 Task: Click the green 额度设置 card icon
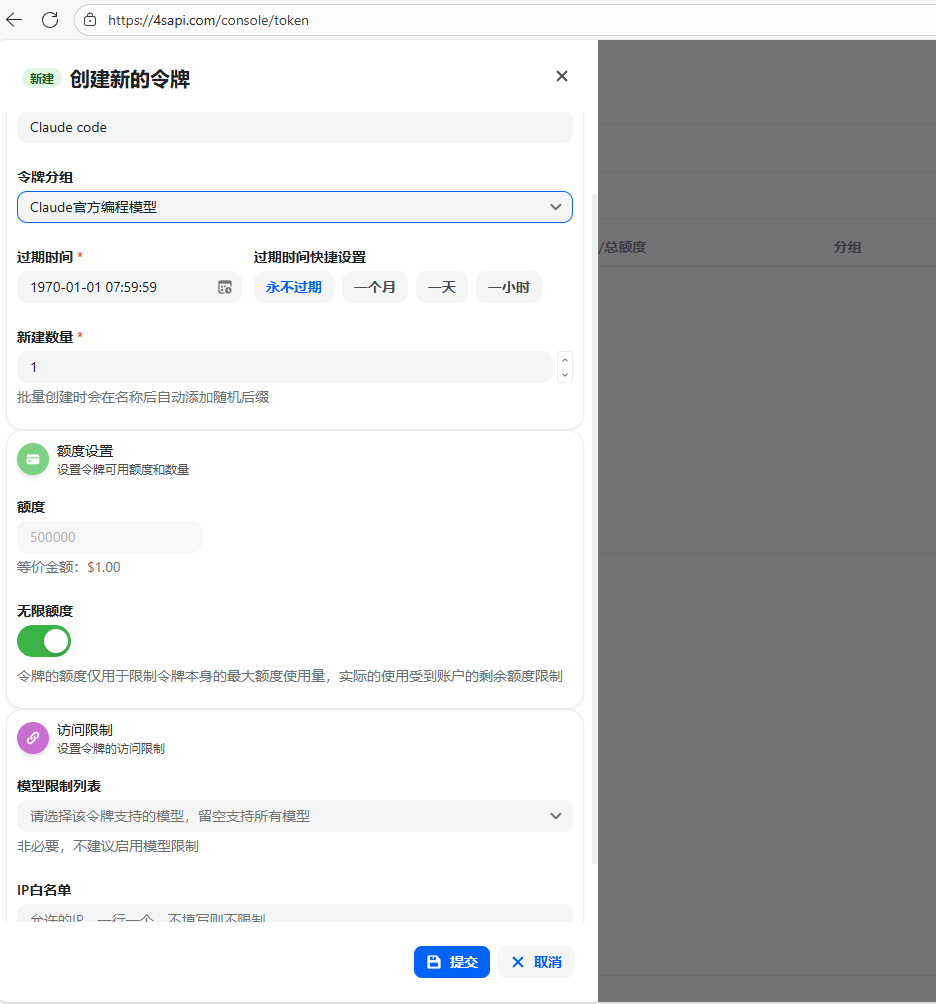point(33,459)
